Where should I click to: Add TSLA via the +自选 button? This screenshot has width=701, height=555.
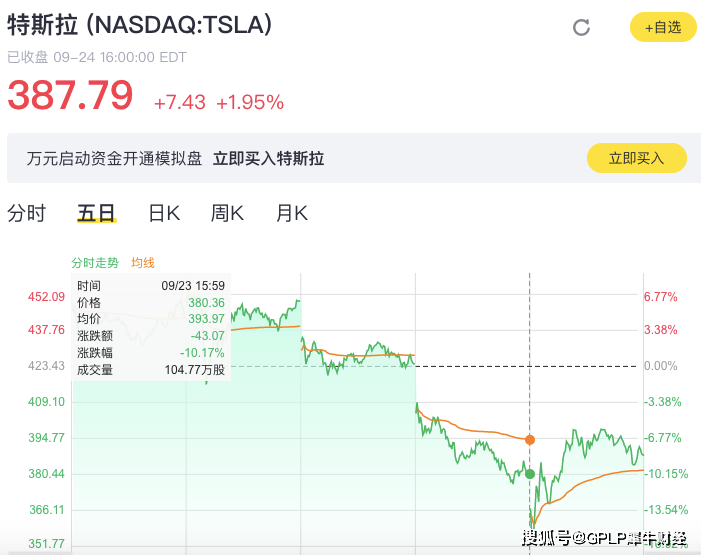coord(663,27)
